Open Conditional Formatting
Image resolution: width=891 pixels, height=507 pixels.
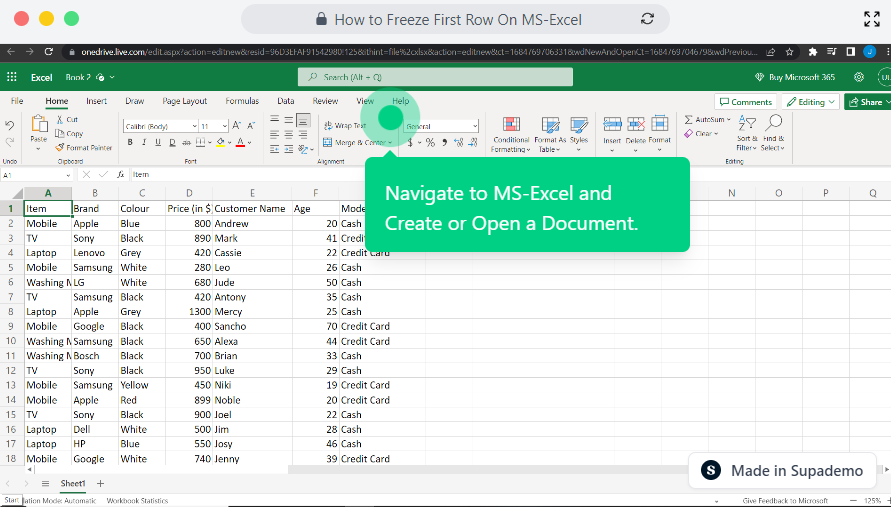(511, 134)
